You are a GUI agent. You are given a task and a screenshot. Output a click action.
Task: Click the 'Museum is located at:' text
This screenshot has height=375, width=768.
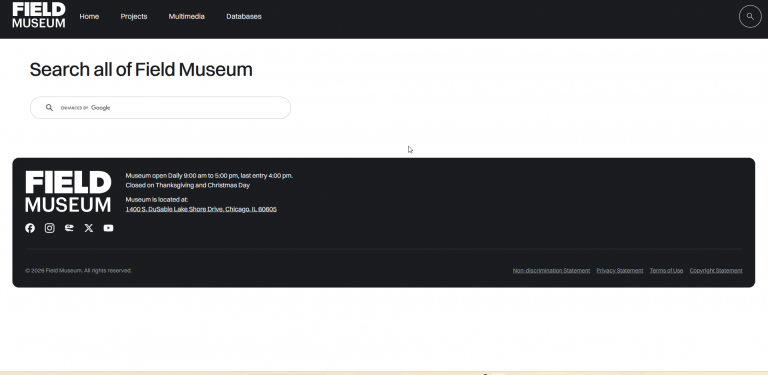[x=157, y=199]
